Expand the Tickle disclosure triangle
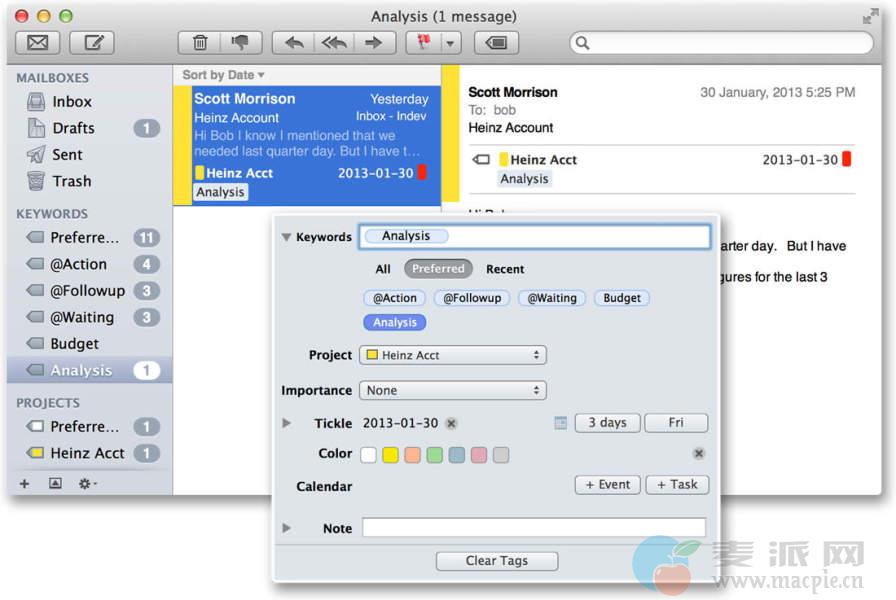The image size is (896, 600). pos(287,423)
